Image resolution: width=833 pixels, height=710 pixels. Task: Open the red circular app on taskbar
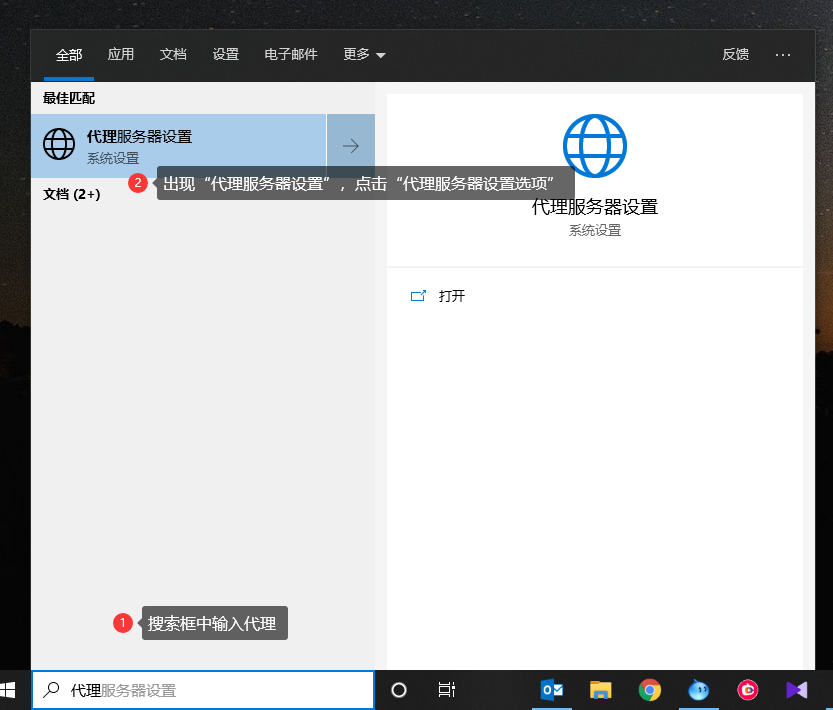point(748,690)
